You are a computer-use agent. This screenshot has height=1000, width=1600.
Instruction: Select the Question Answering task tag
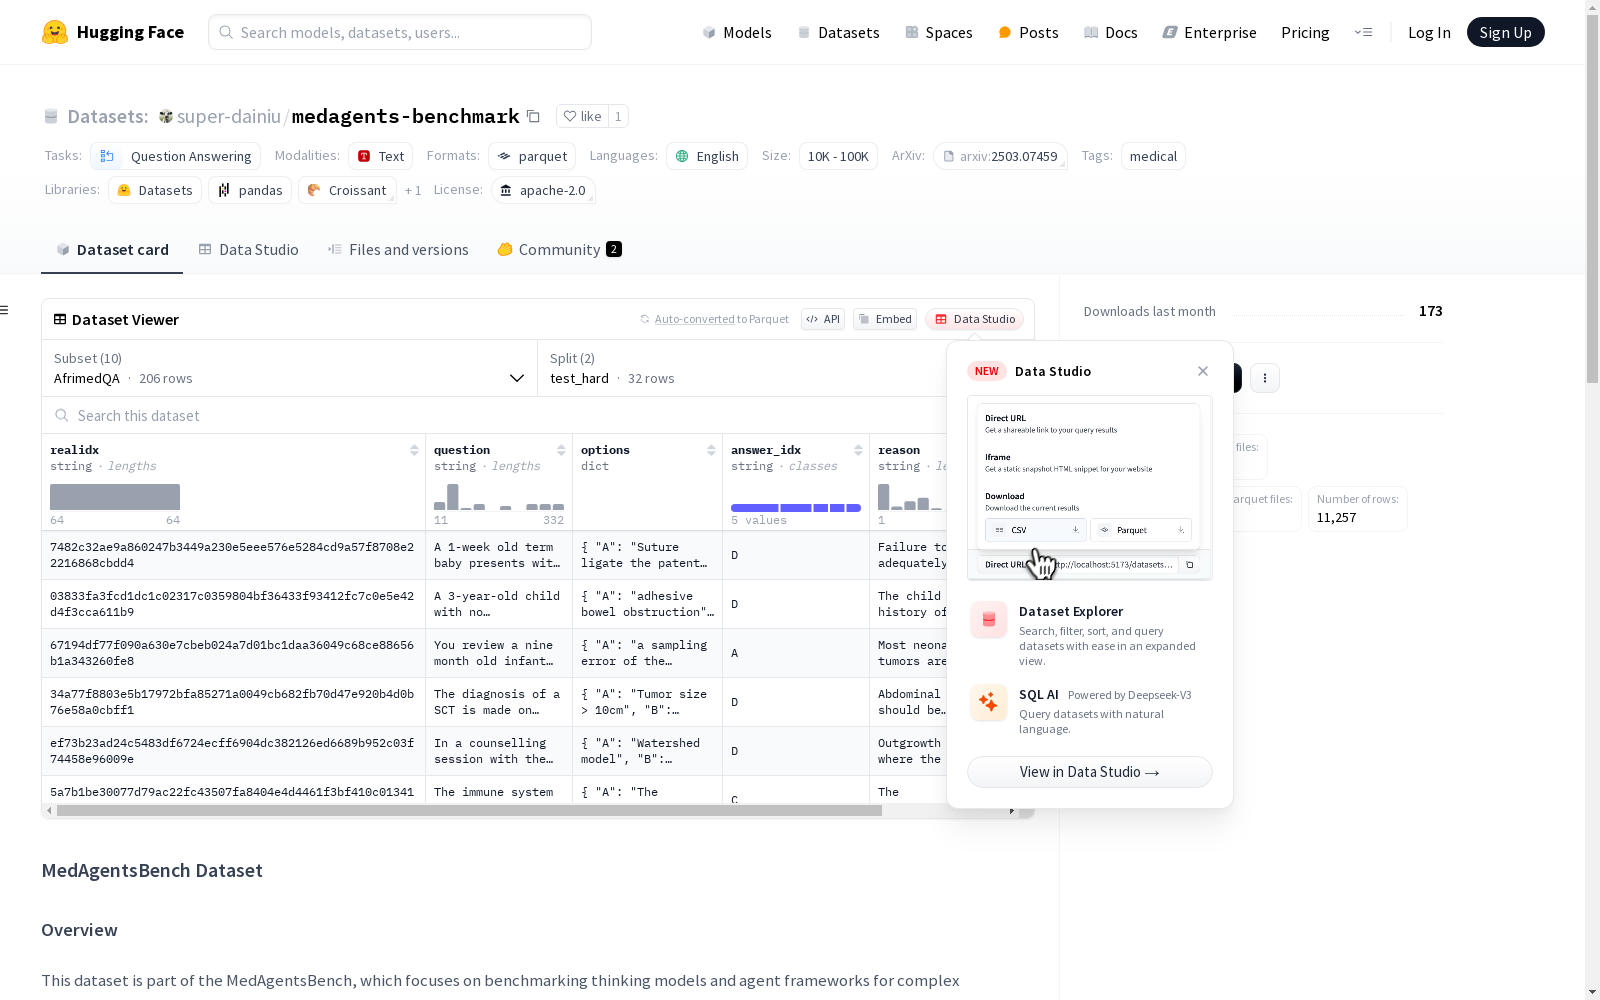(x=175, y=156)
